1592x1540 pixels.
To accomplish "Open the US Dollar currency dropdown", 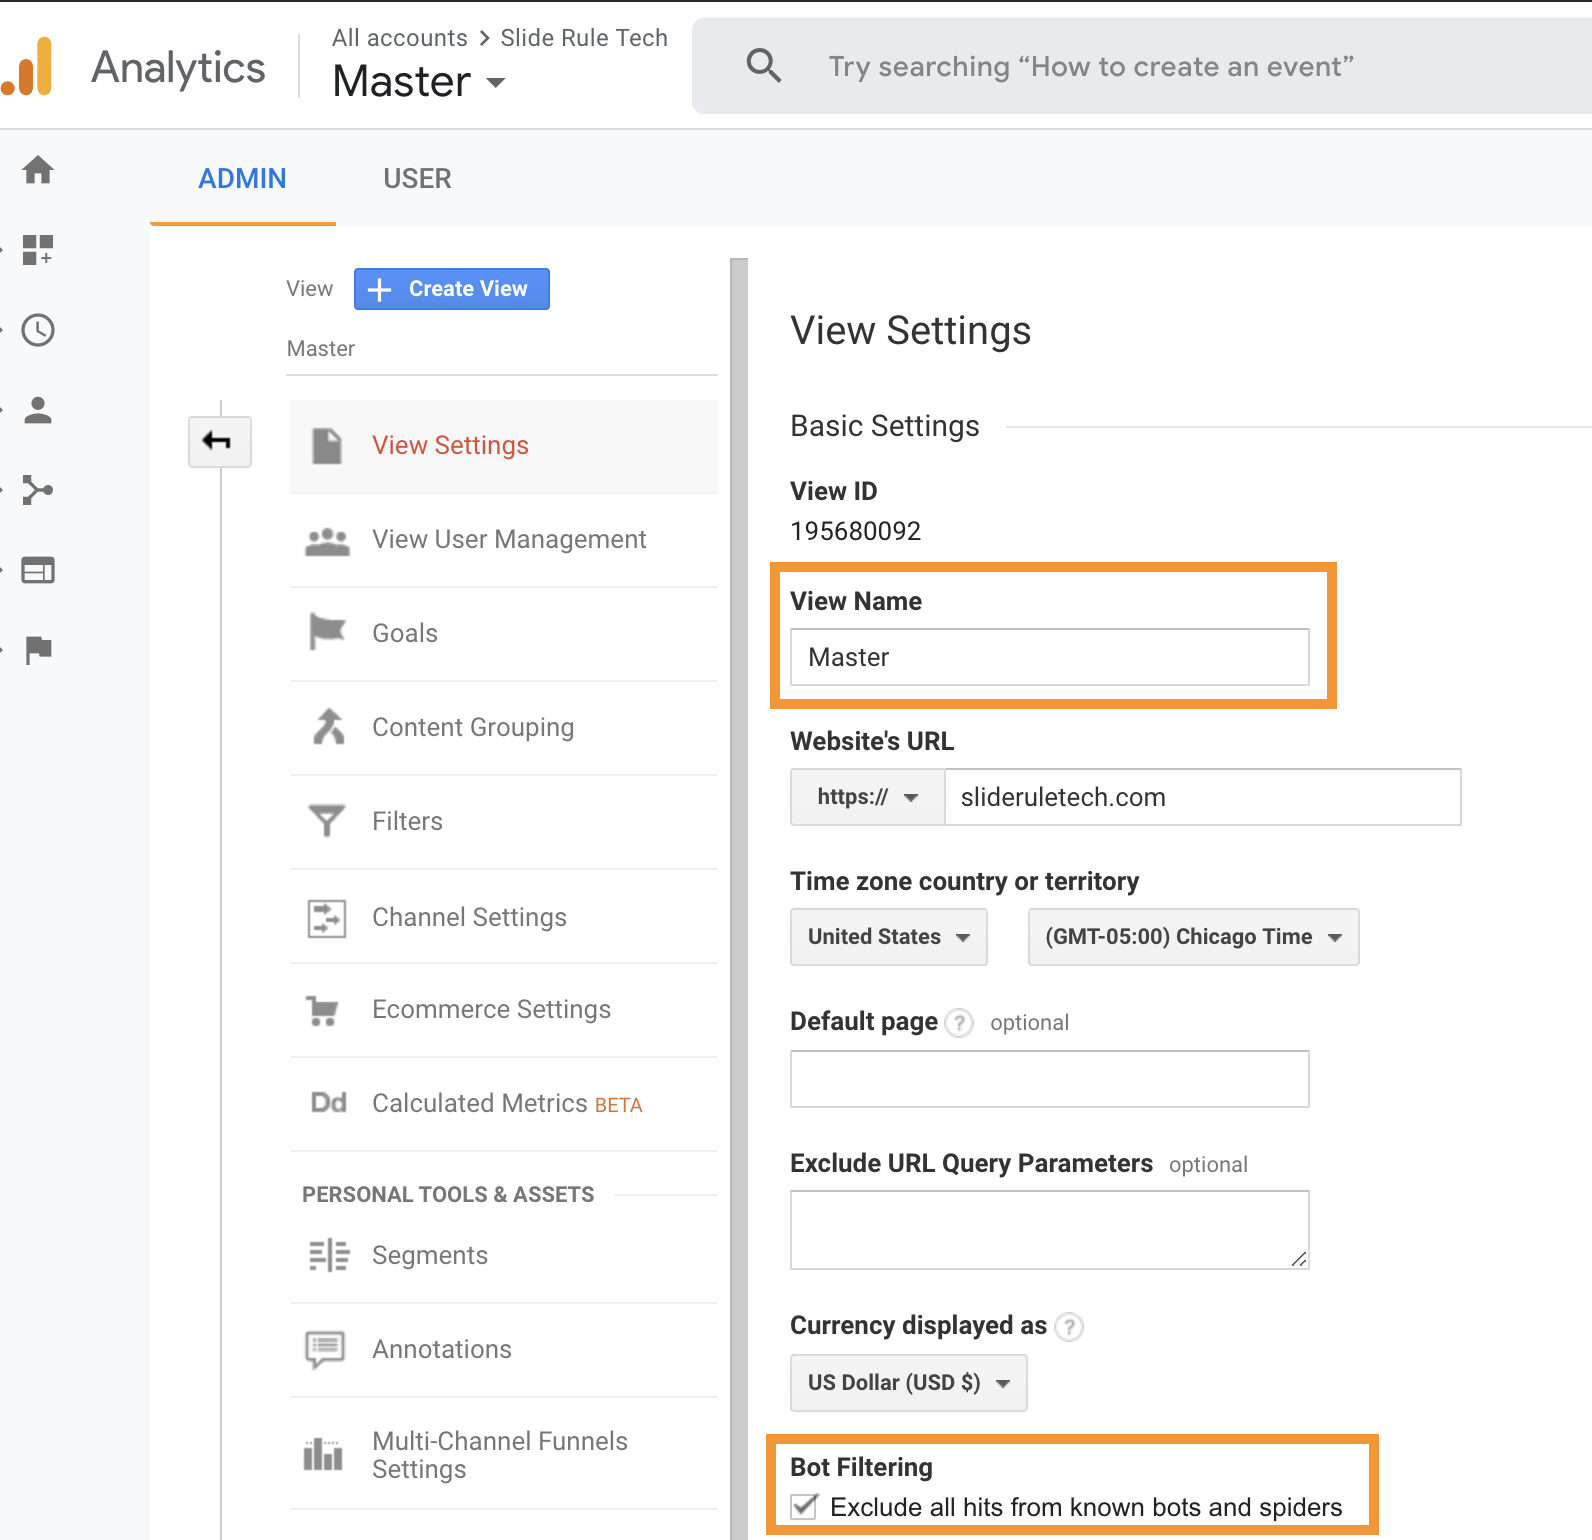I will click(x=908, y=1383).
